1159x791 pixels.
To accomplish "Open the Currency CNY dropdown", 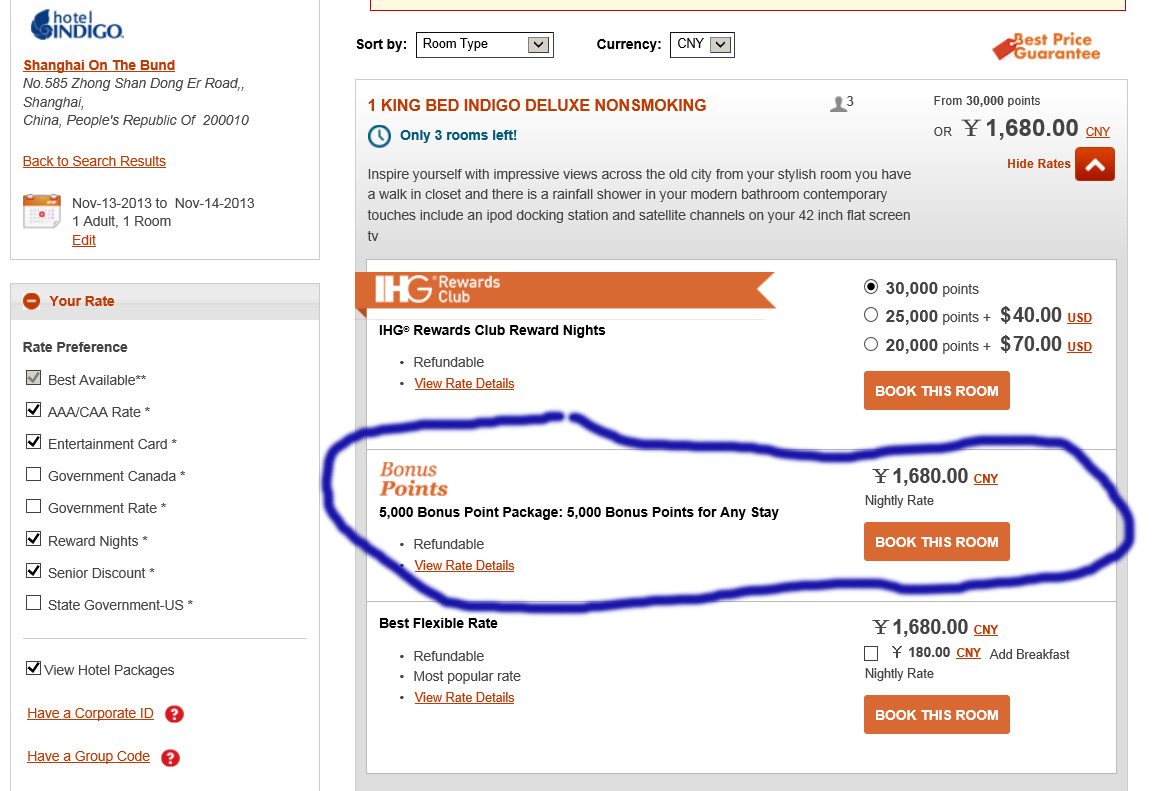I will [x=702, y=44].
